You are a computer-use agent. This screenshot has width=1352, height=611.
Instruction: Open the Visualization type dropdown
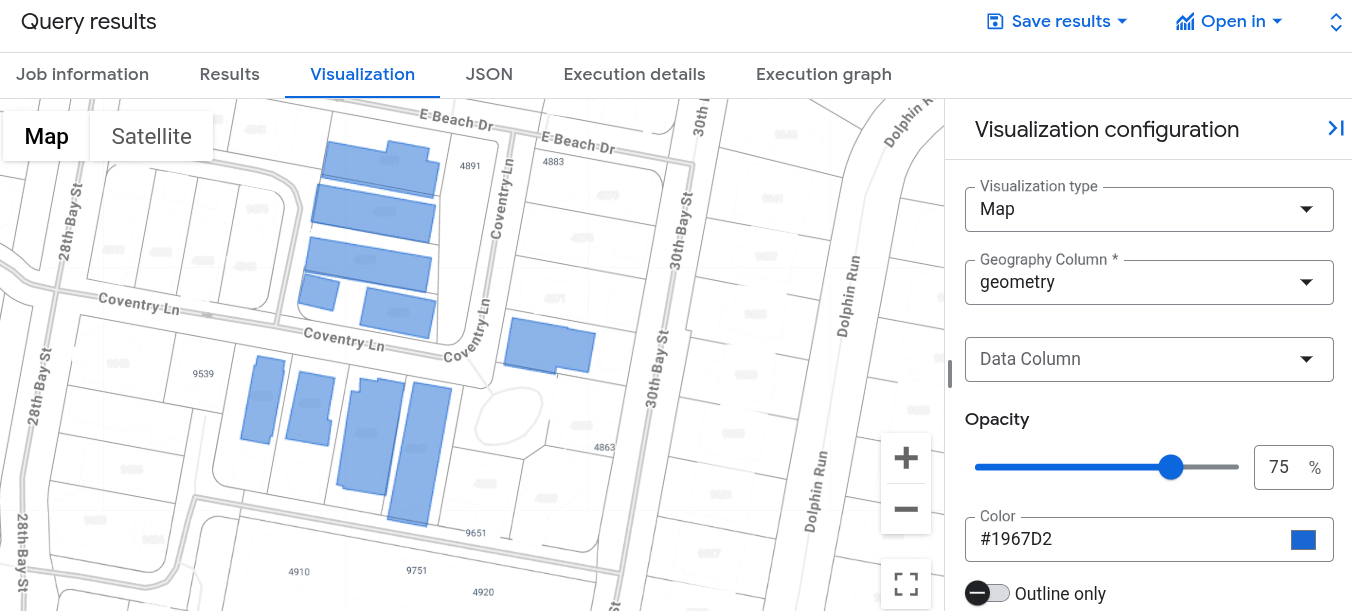(x=1148, y=209)
